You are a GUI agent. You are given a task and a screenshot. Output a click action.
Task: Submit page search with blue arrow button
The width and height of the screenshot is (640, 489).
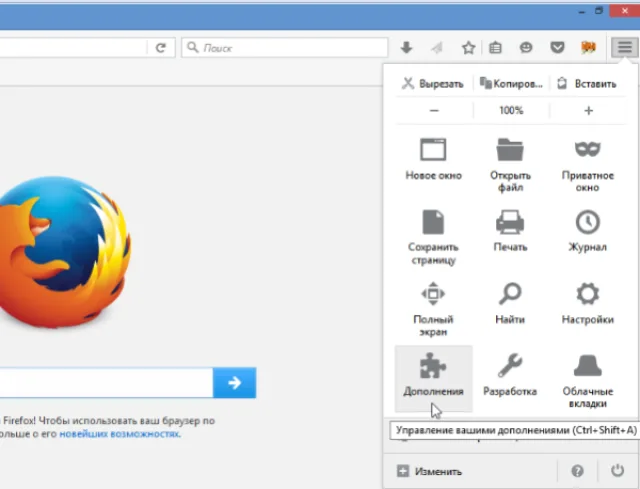[235, 383]
